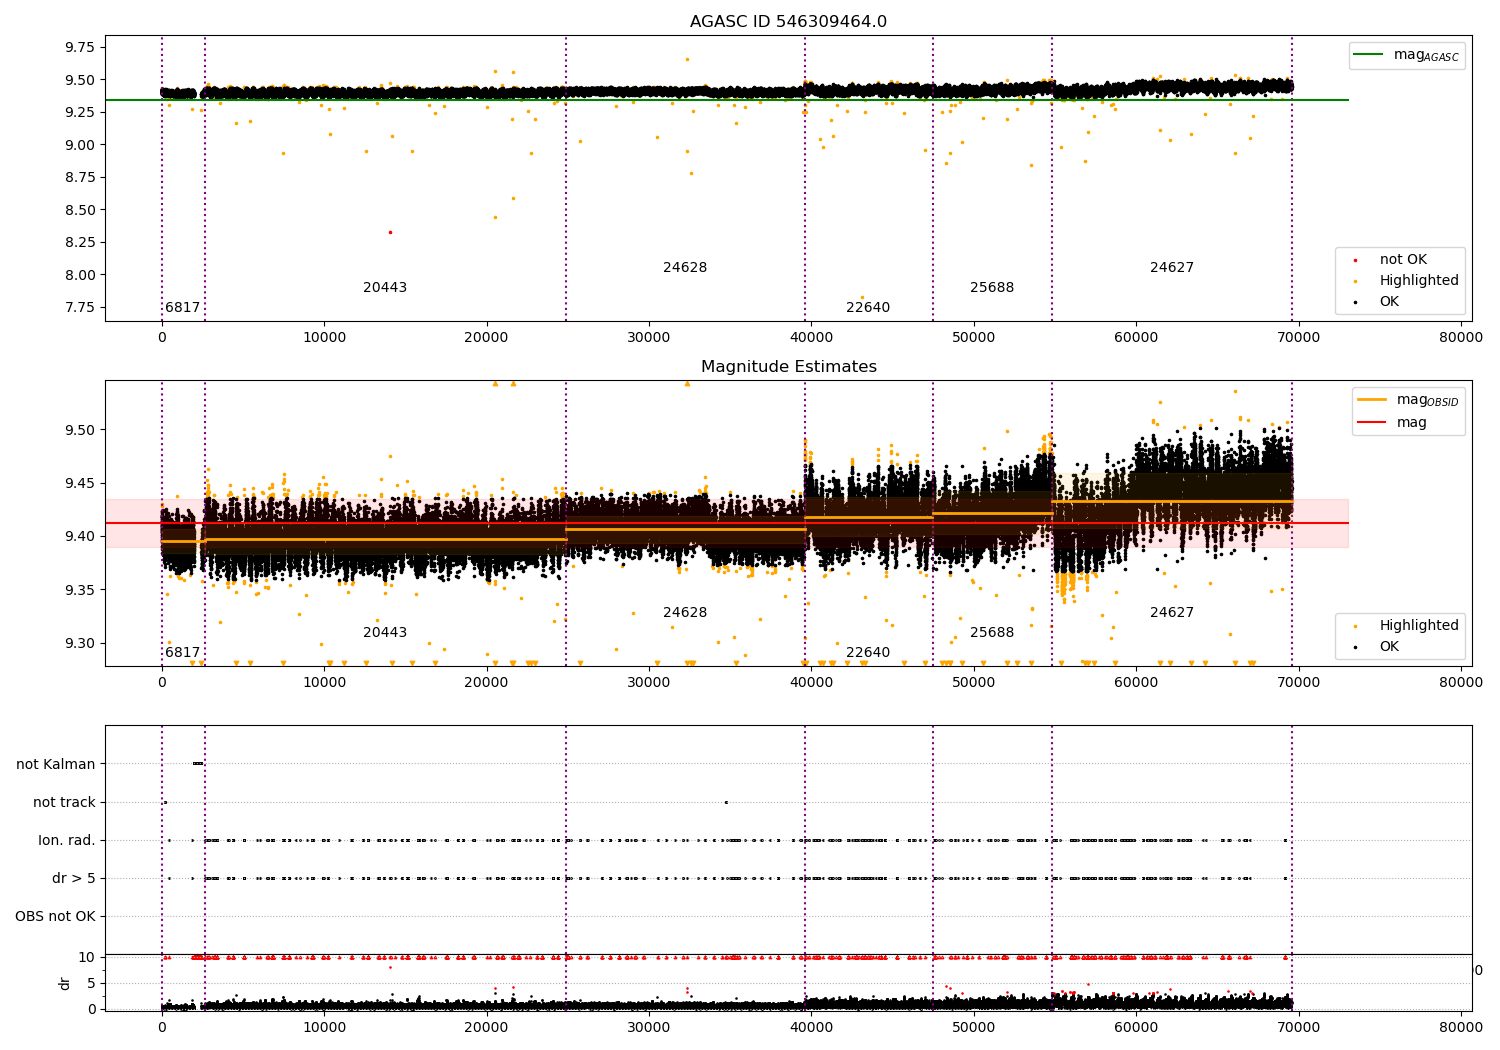Click label 22640 in the Magnitude Estimates plot
This screenshot has width=1500, height=1050.
(x=868, y=652)
